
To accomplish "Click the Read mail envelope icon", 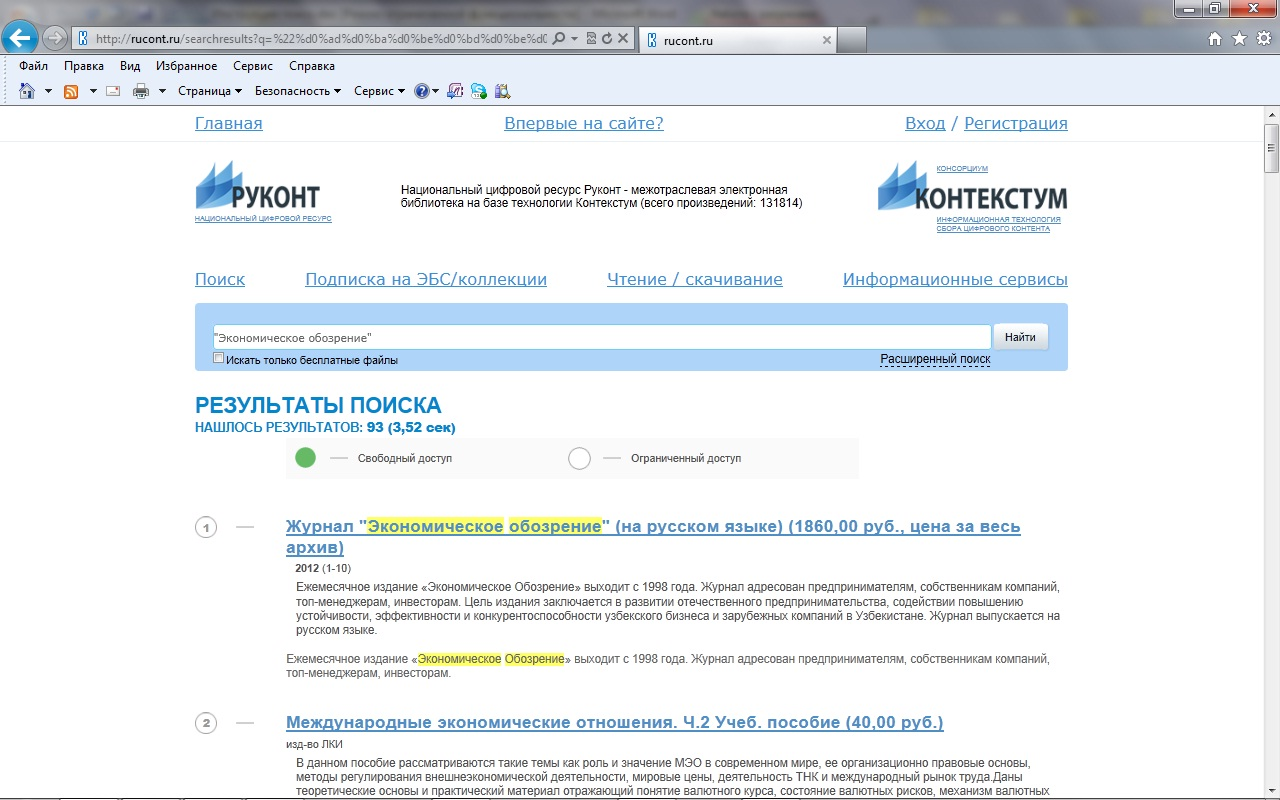I will [113, 91].
